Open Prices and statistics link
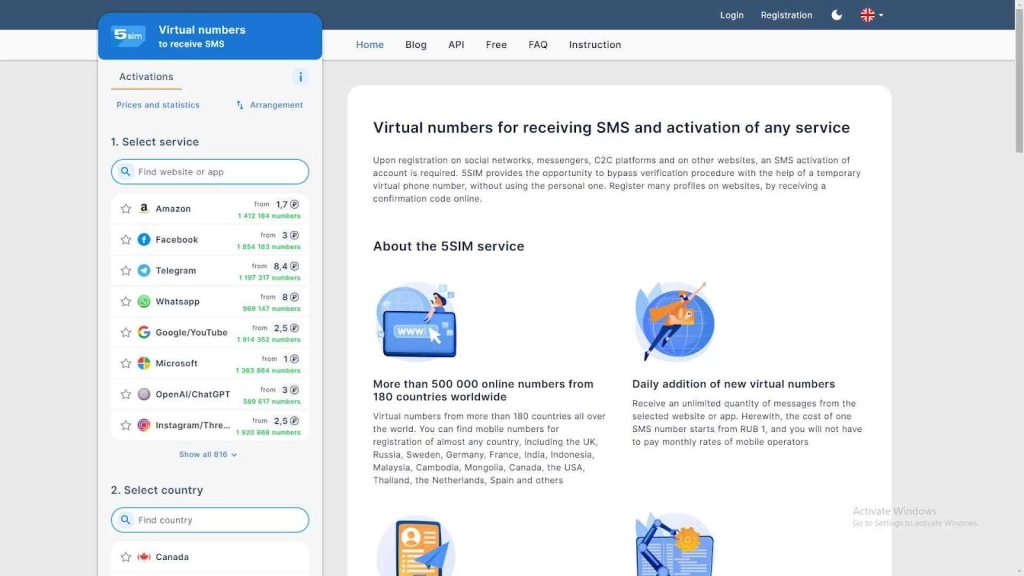The height and width of the screenshot is (576, 1024). click(x=158, y=104)
